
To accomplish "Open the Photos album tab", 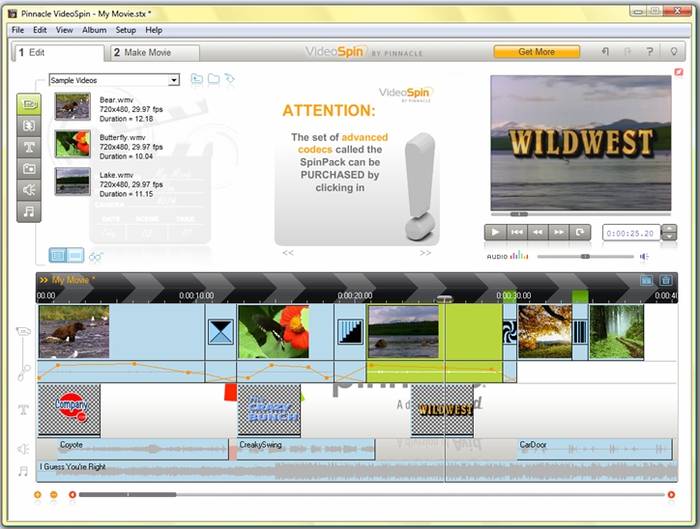I will [x=29, y=168].
